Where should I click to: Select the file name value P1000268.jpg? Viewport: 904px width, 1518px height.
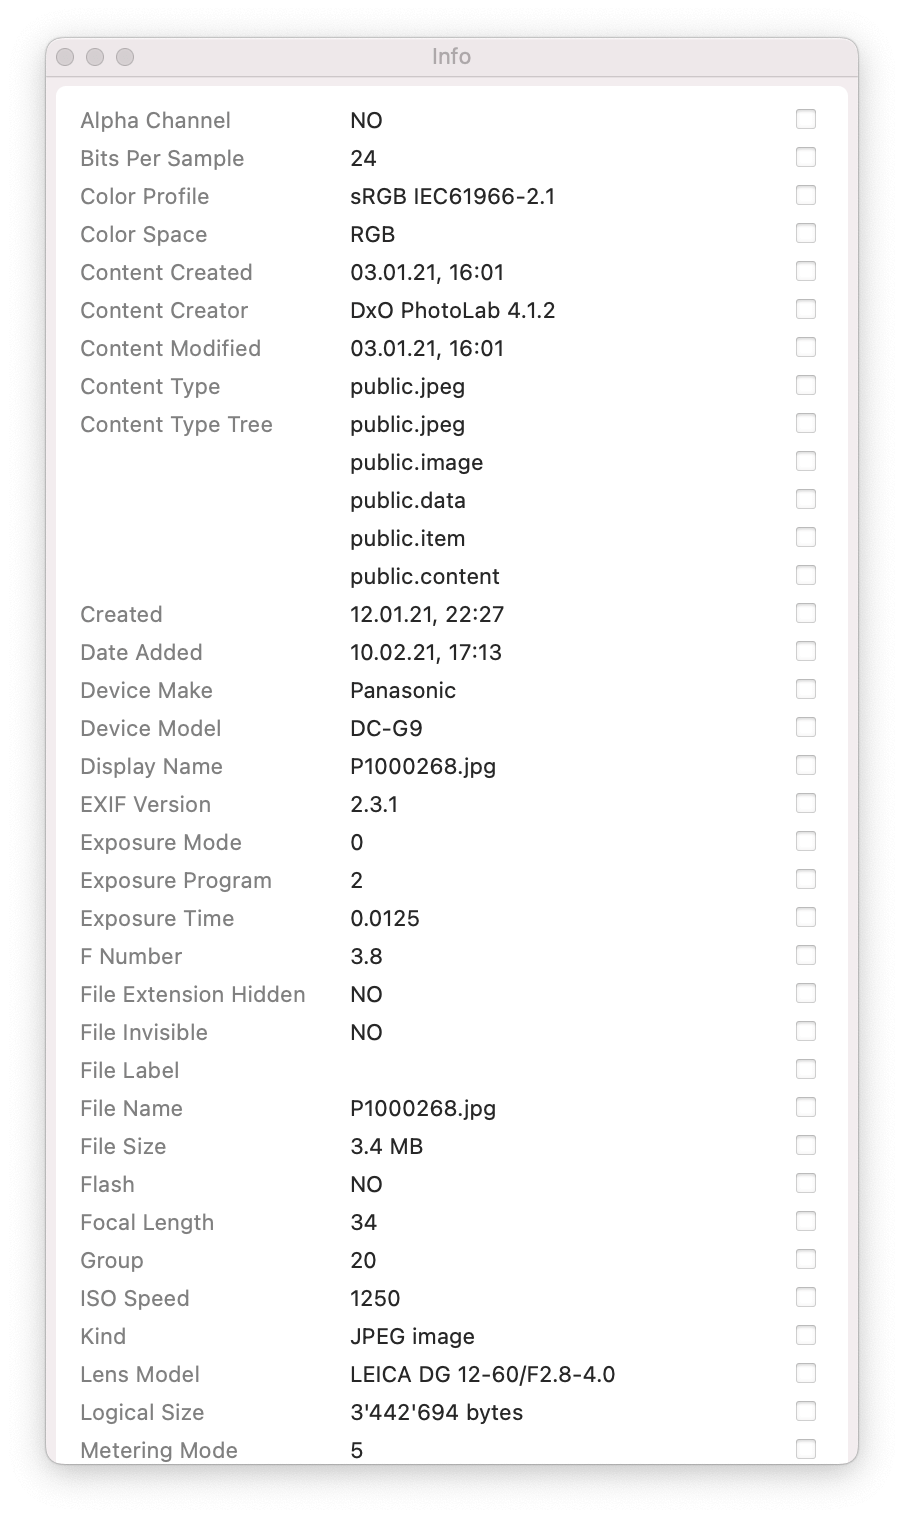(421, 1108)
